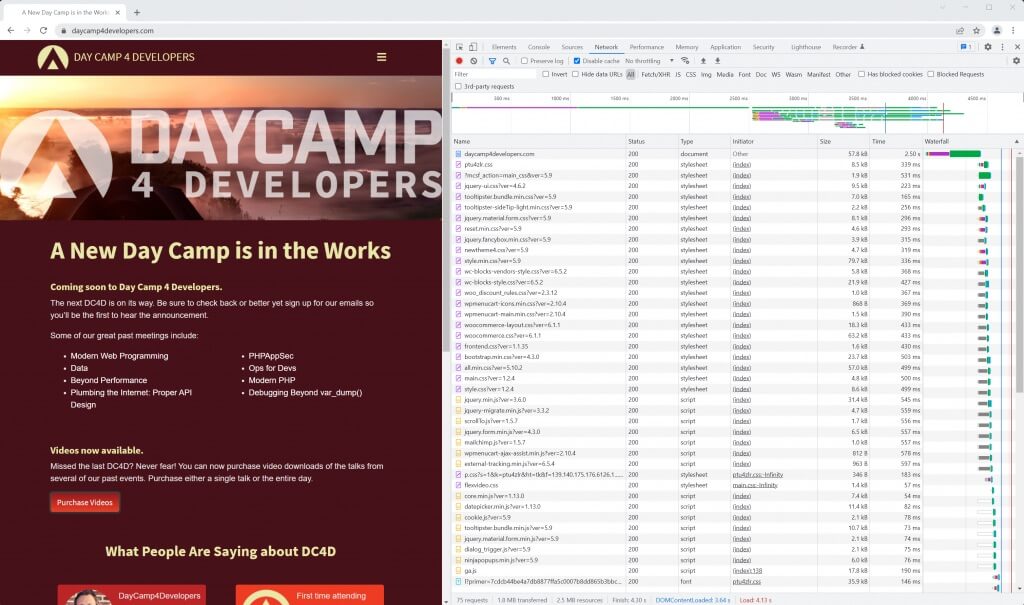The width and height of the screenshot is (1024, 605).
Task: Clear the network log
Action: tap(473, 61)
